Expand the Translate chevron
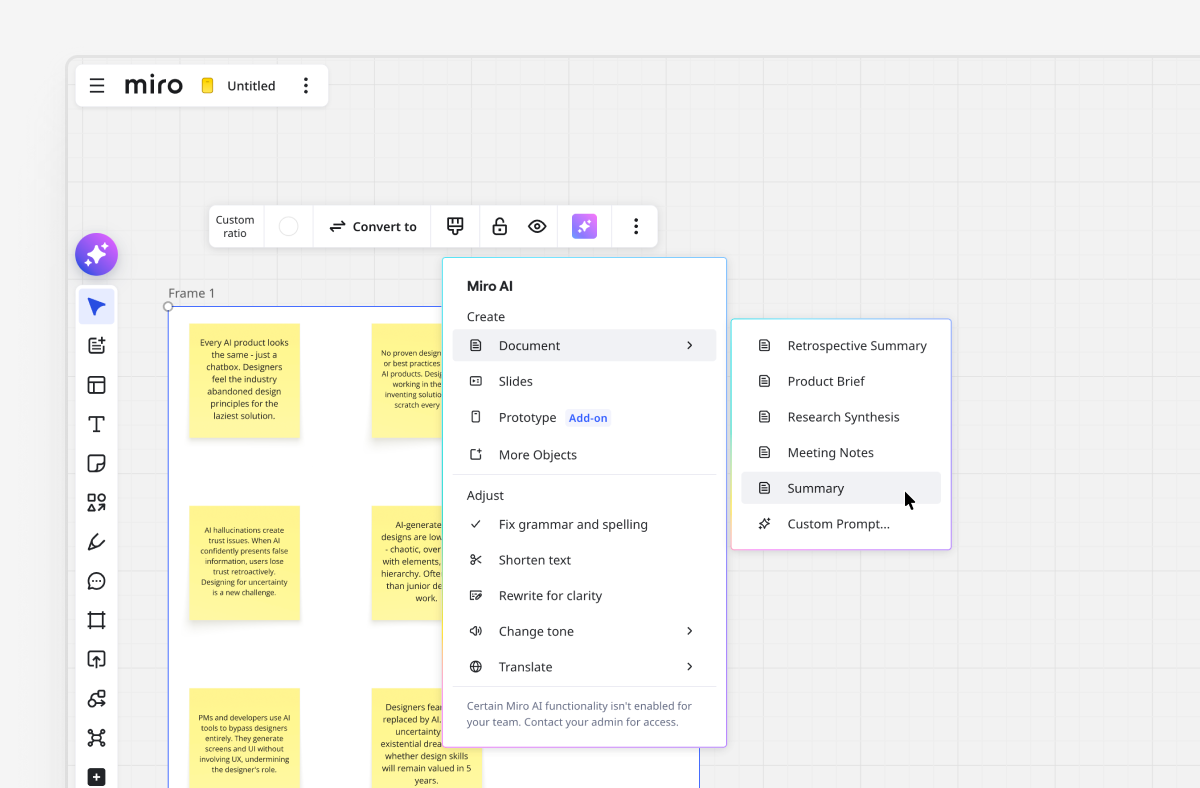 coord(690,667)
